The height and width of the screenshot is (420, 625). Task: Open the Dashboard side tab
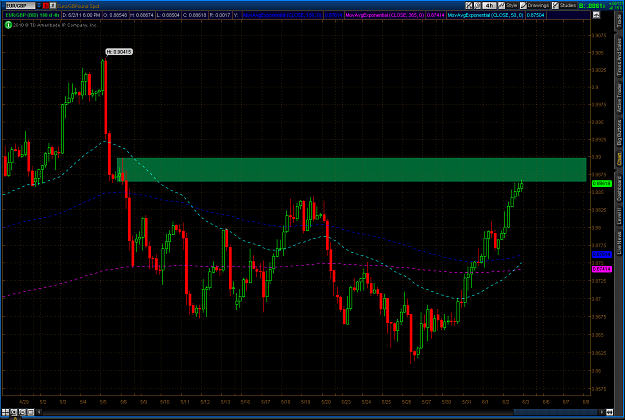coord(619,189)
